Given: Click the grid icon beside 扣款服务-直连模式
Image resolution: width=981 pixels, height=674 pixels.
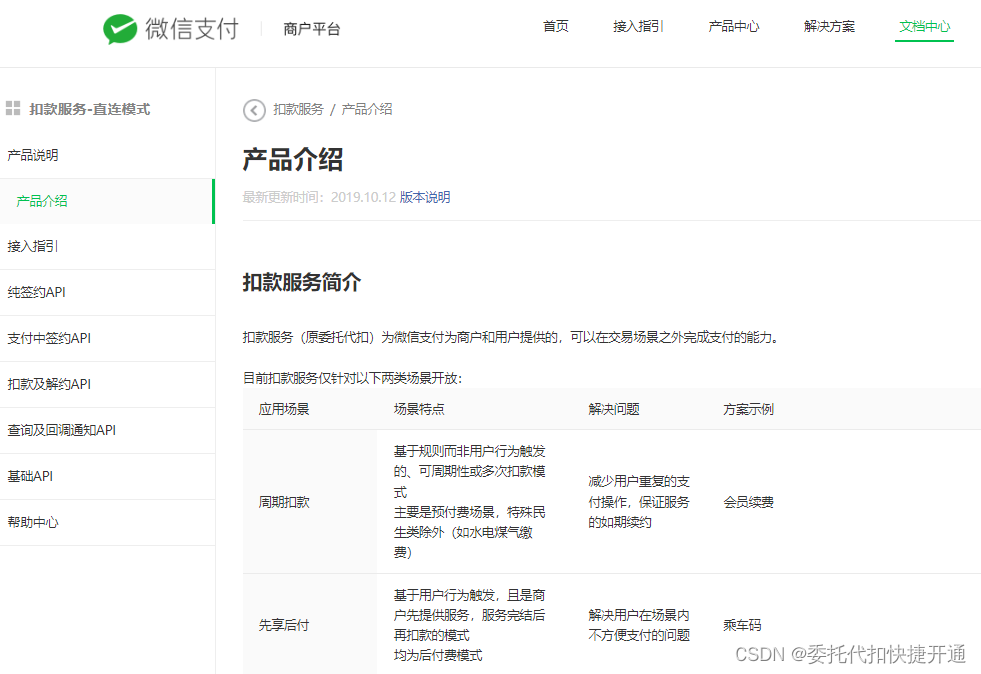Looking at the screenshot, I should pyautogui.click(x=13, y=108).
